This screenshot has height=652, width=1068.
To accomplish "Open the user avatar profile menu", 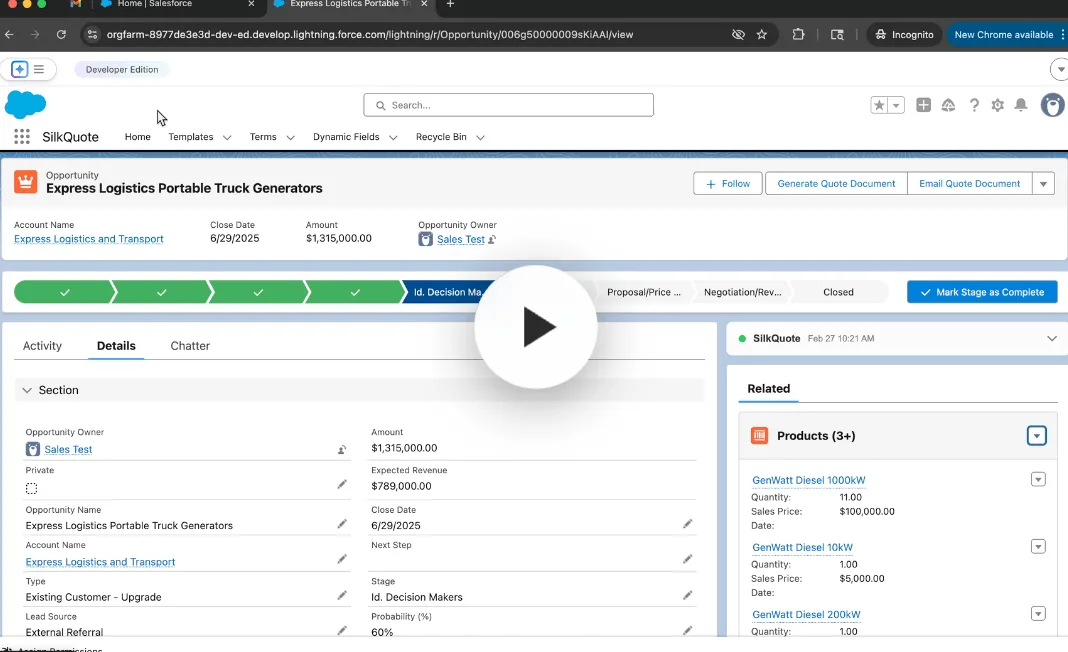I will point(1052,105).
